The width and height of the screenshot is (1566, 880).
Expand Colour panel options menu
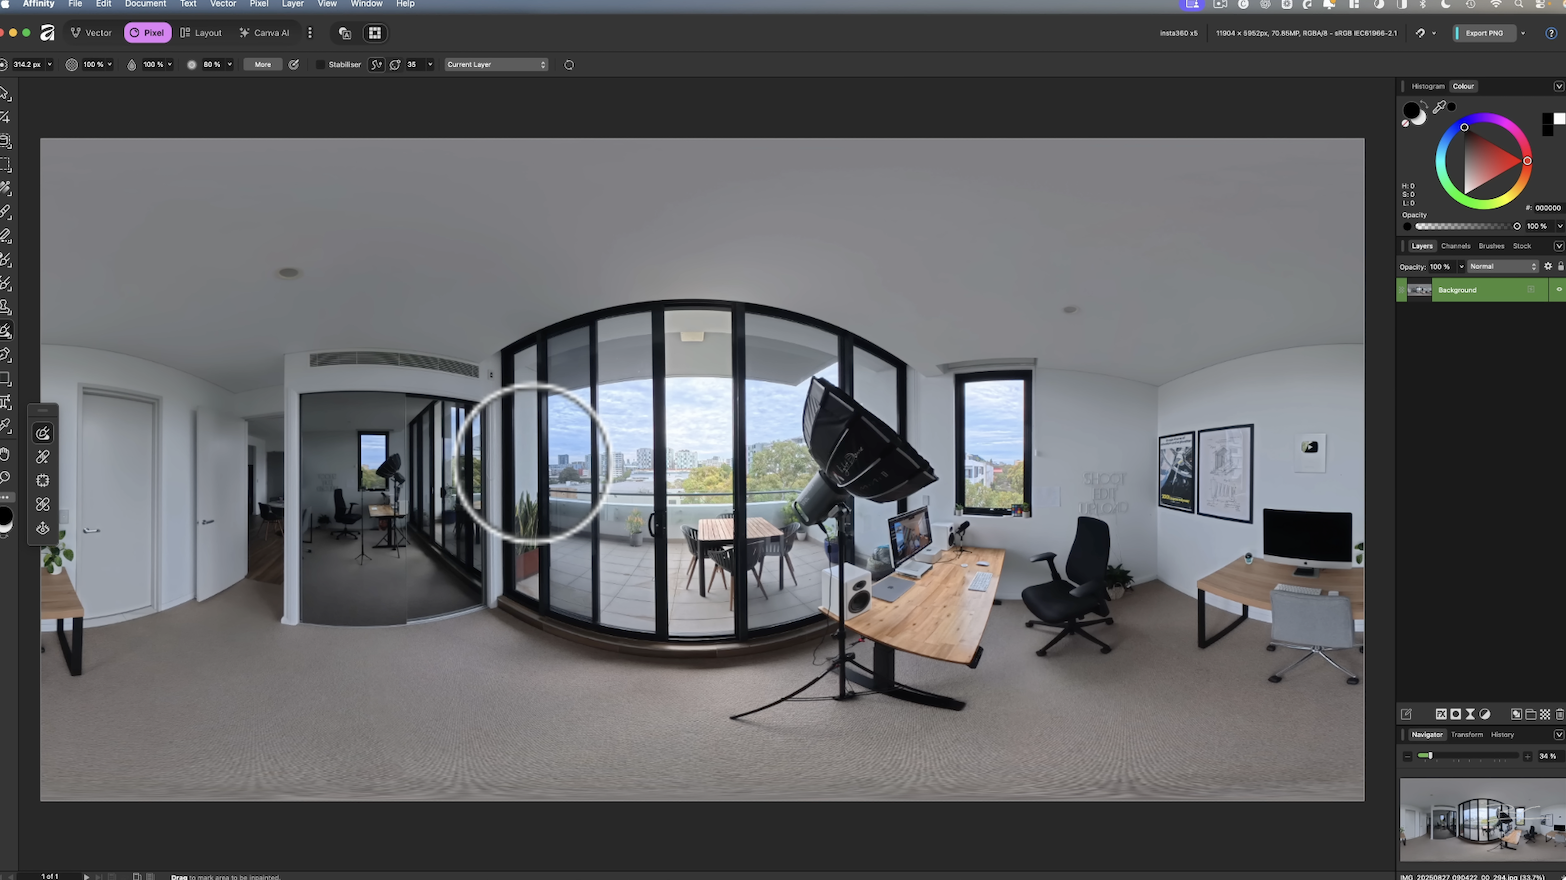(1558, 87)
